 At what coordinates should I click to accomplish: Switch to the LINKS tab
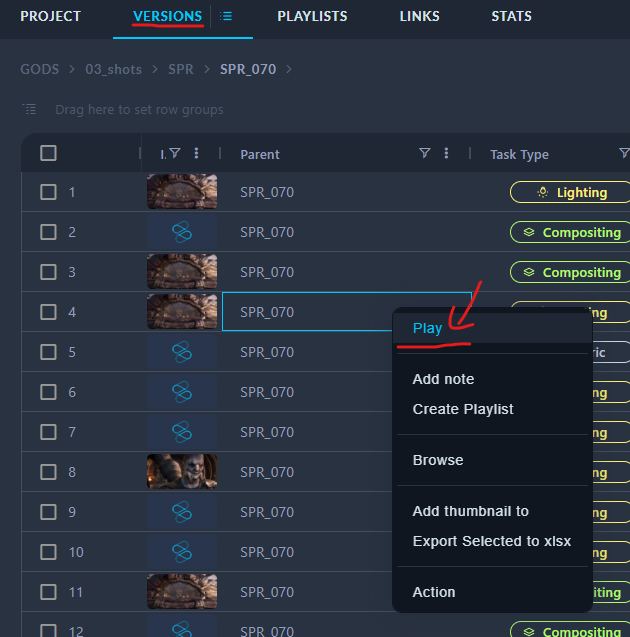click(419, 16)
